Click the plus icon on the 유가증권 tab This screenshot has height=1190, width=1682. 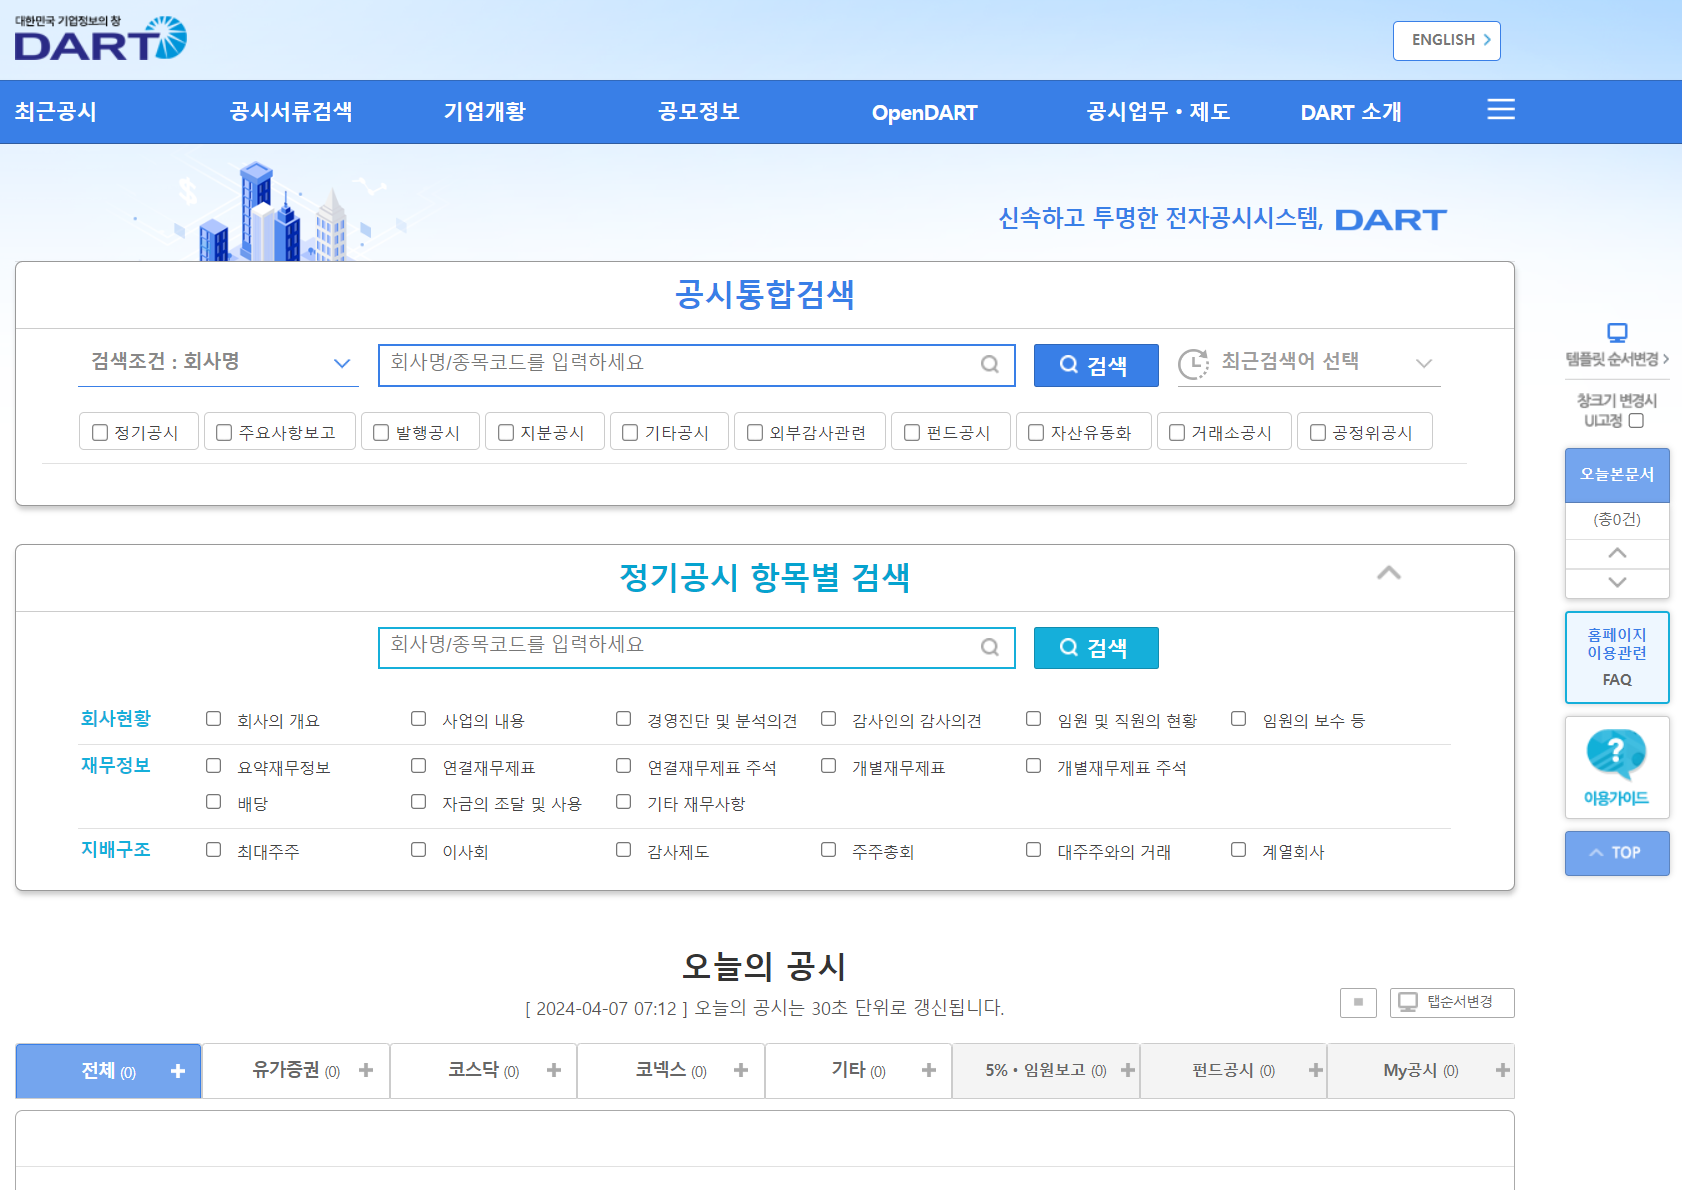pos(367,1069)
